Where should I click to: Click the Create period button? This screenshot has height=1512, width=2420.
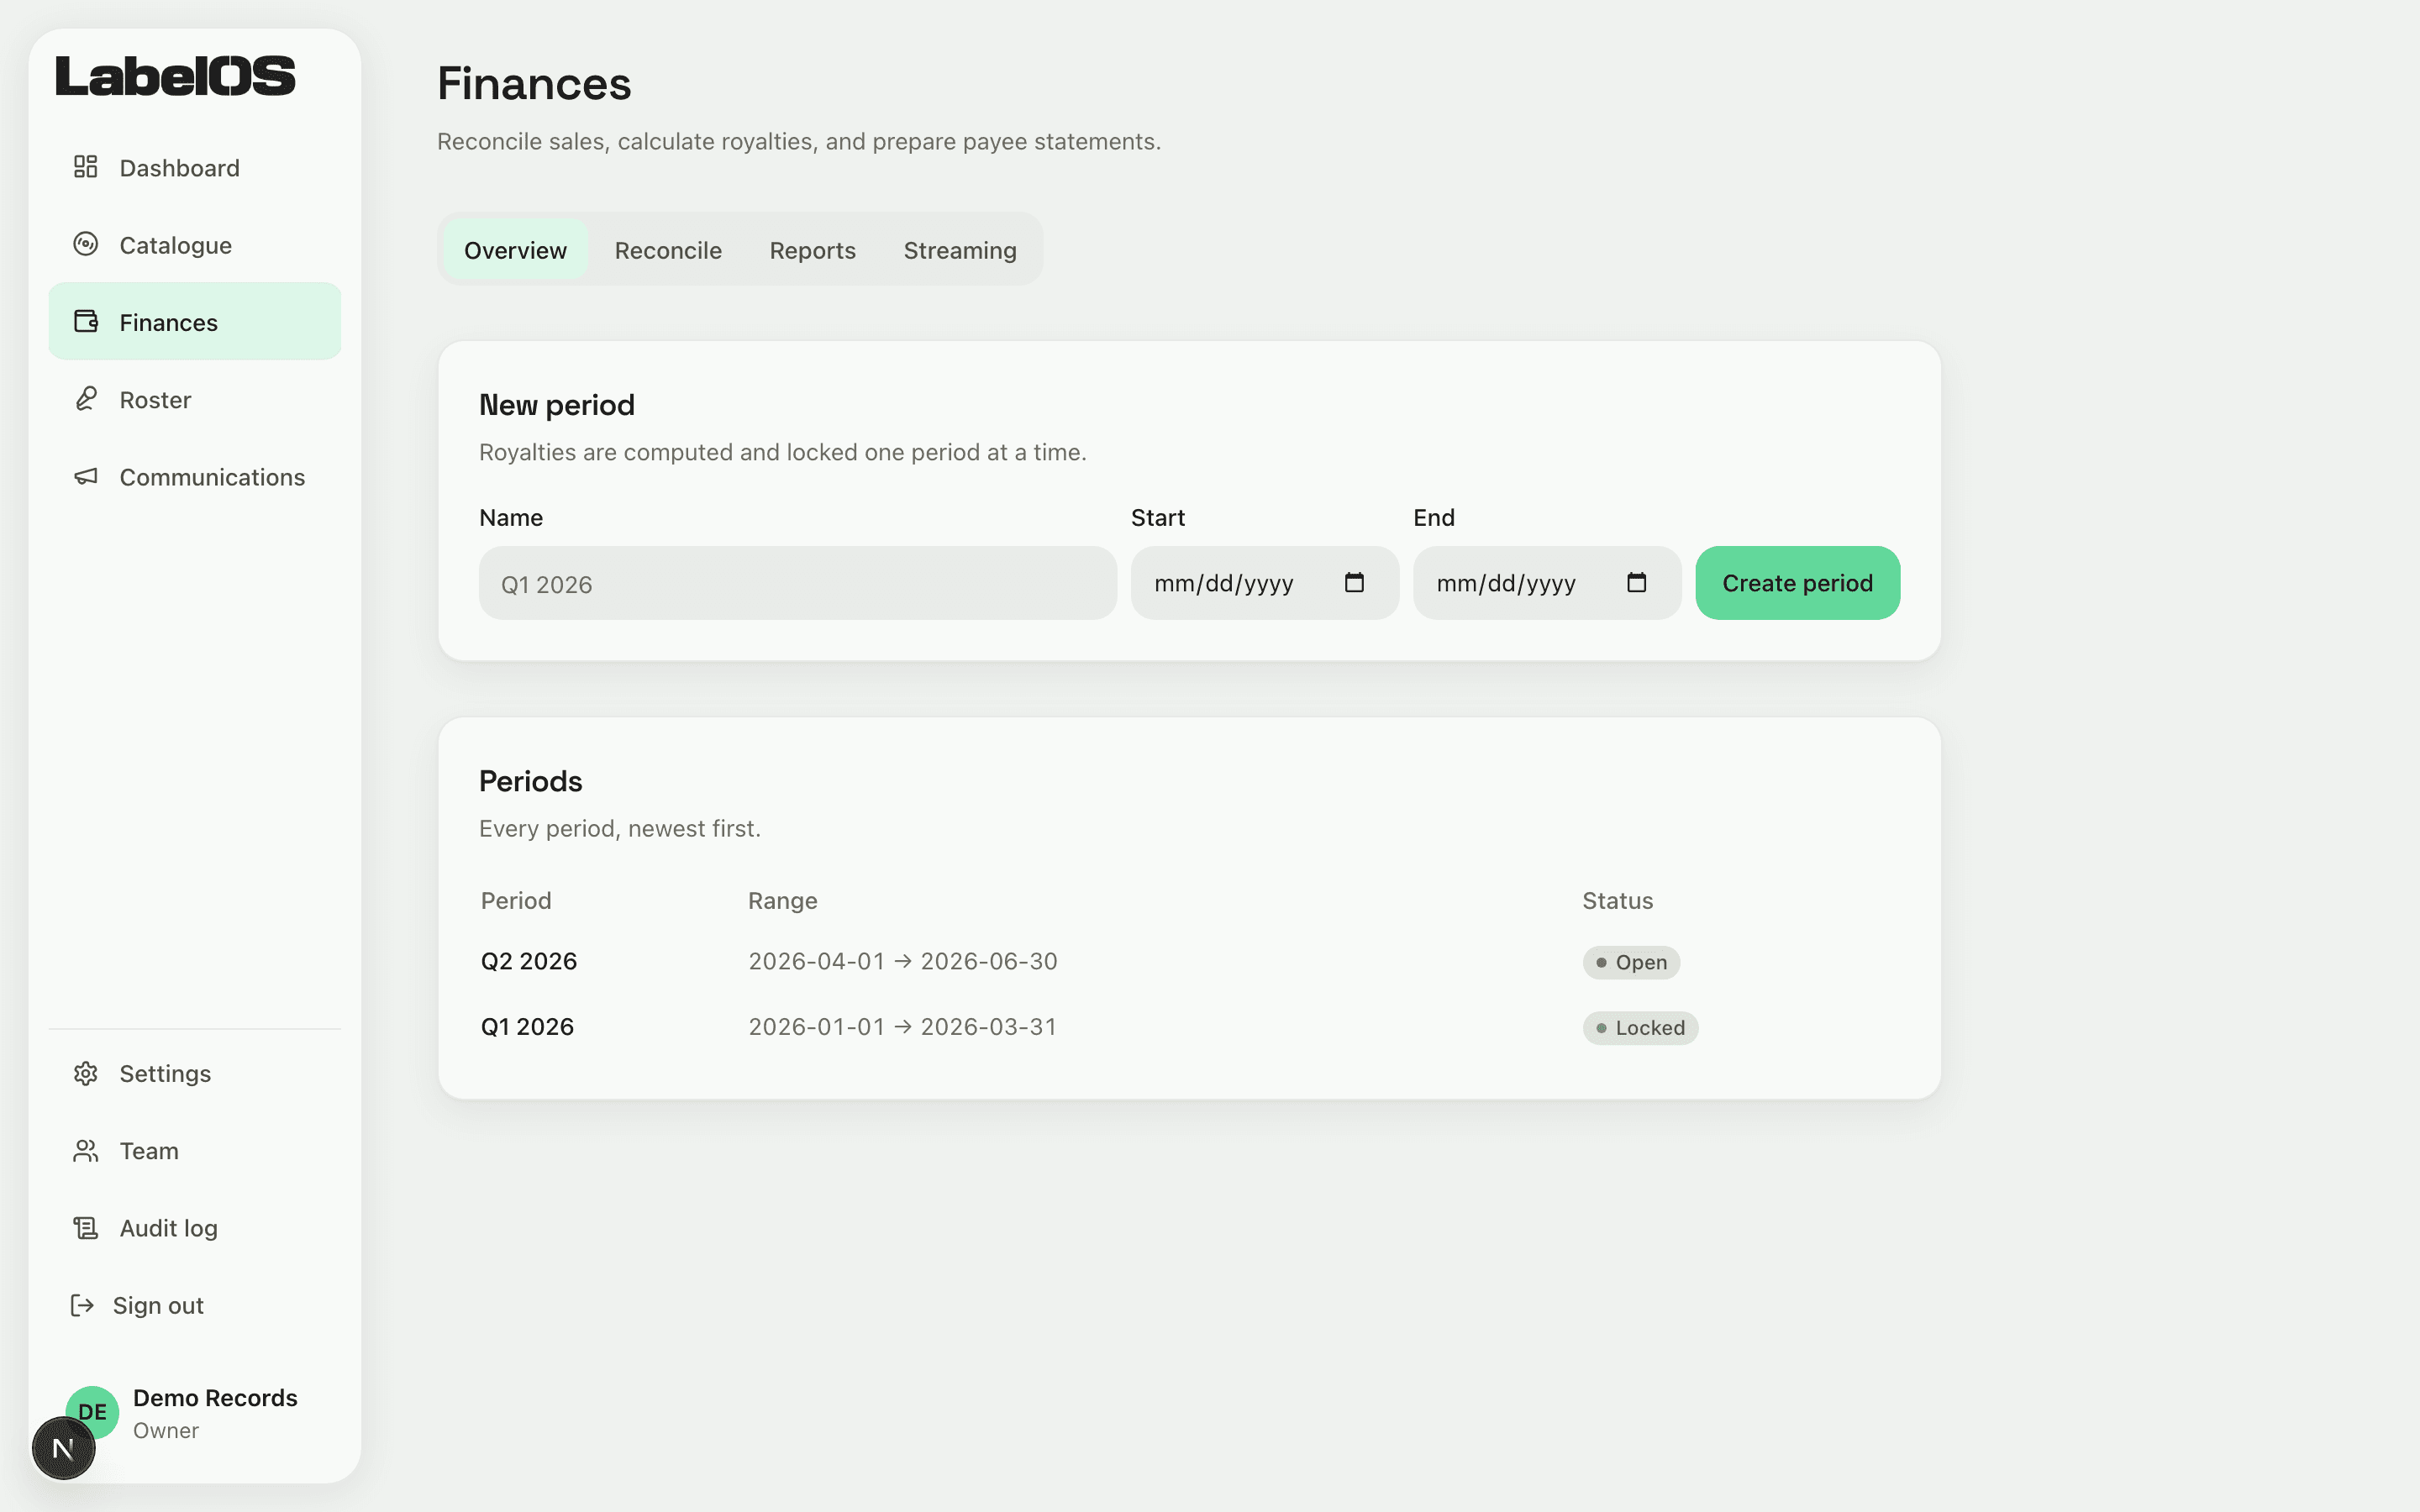1797,583
